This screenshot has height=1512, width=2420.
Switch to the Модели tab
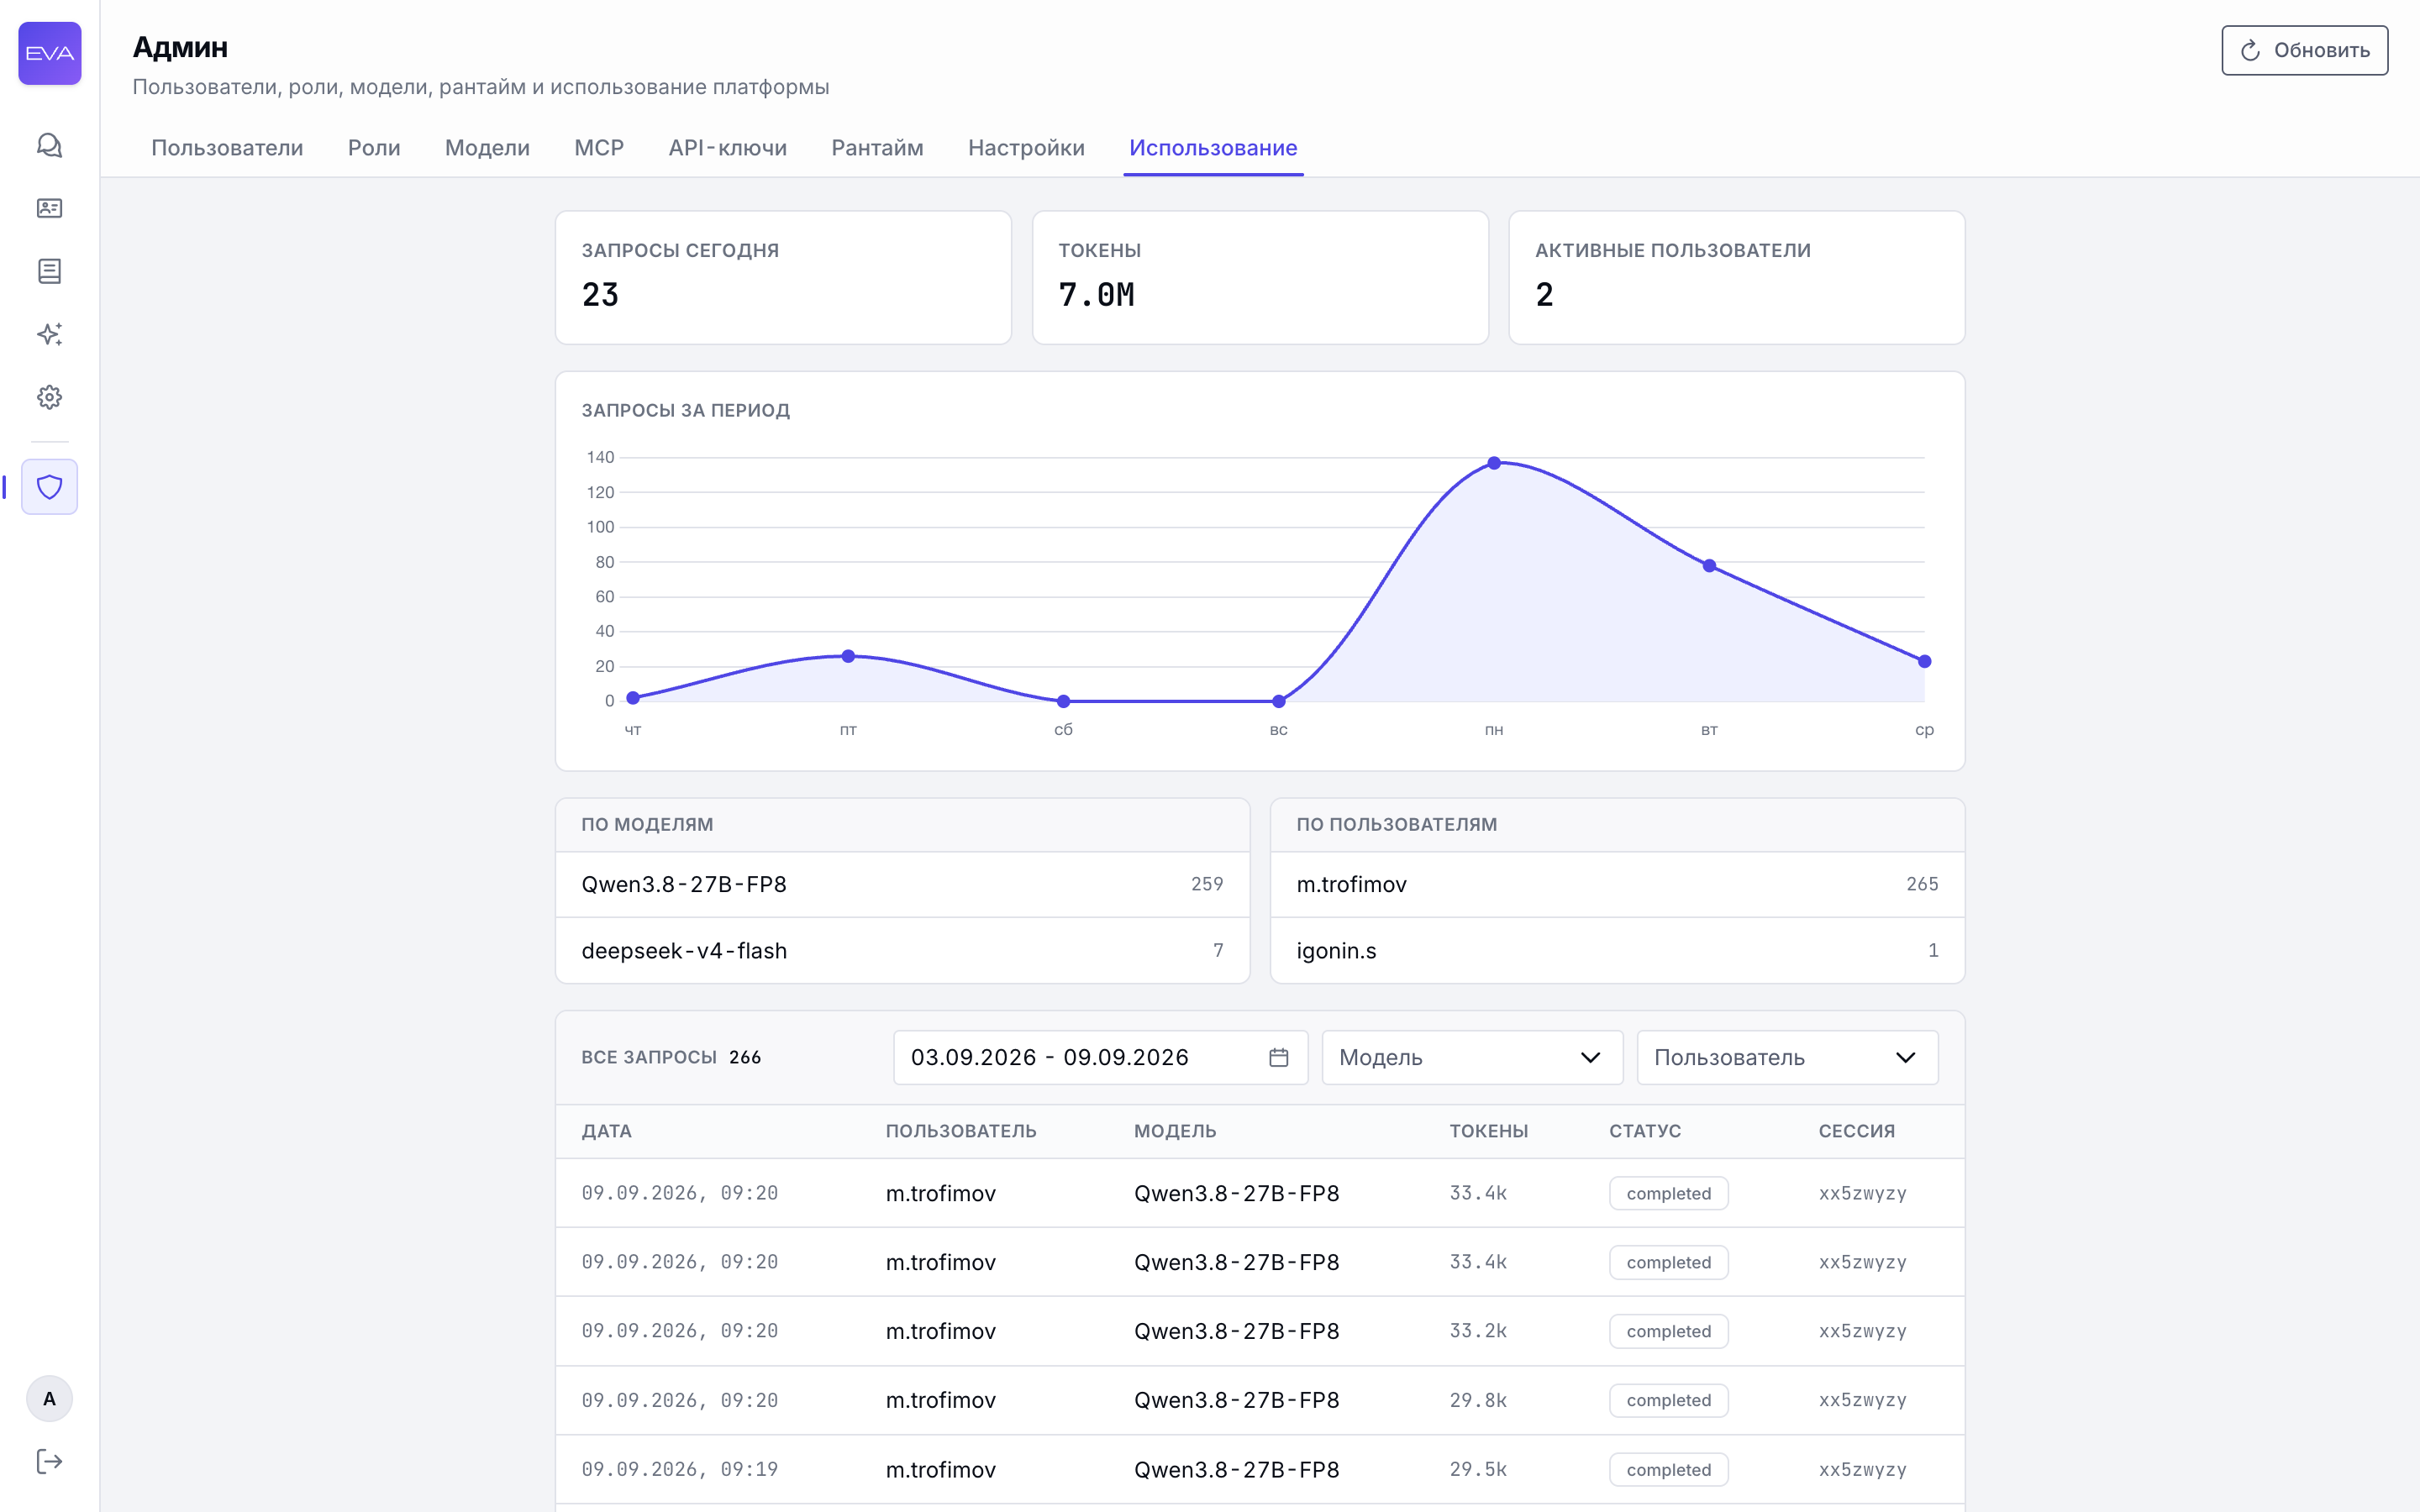coord(487,148)
